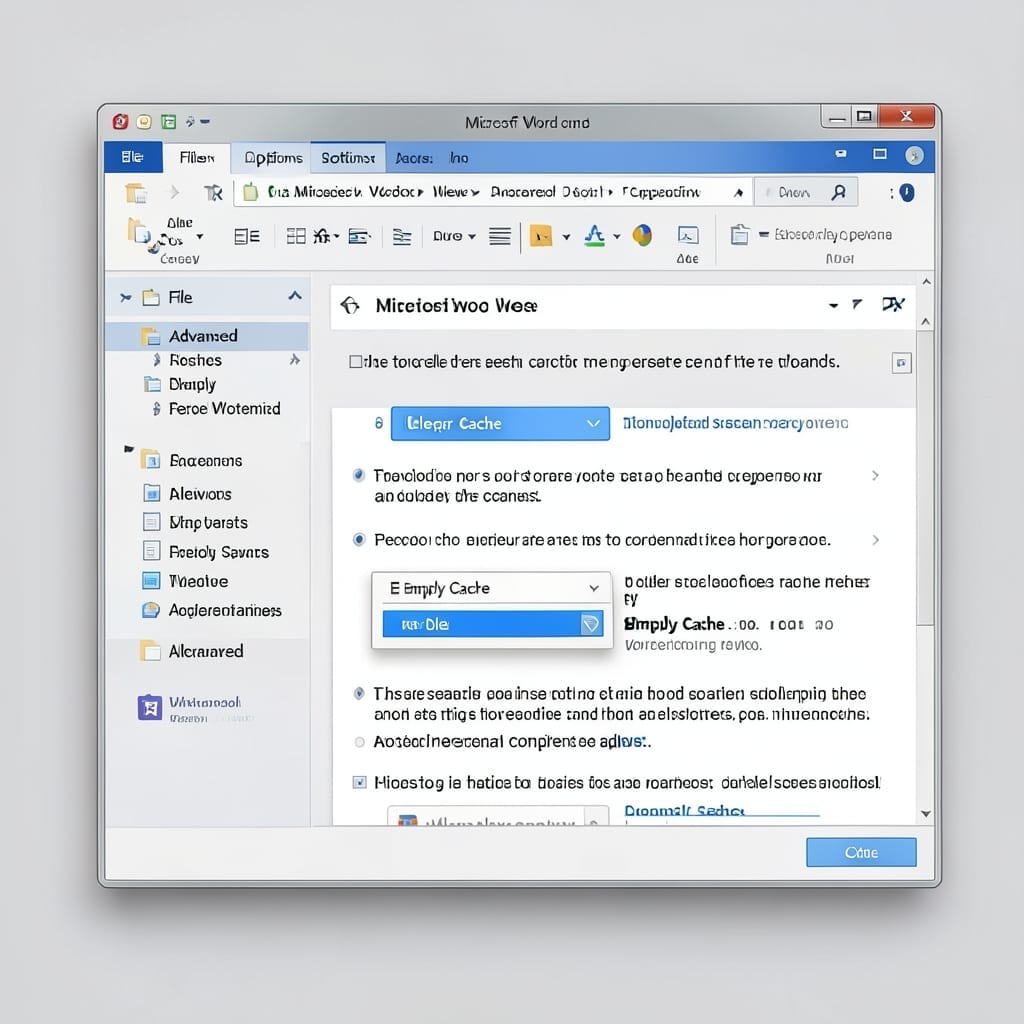
Task: Close the options panel with its X icon
Action: (893, 304)
